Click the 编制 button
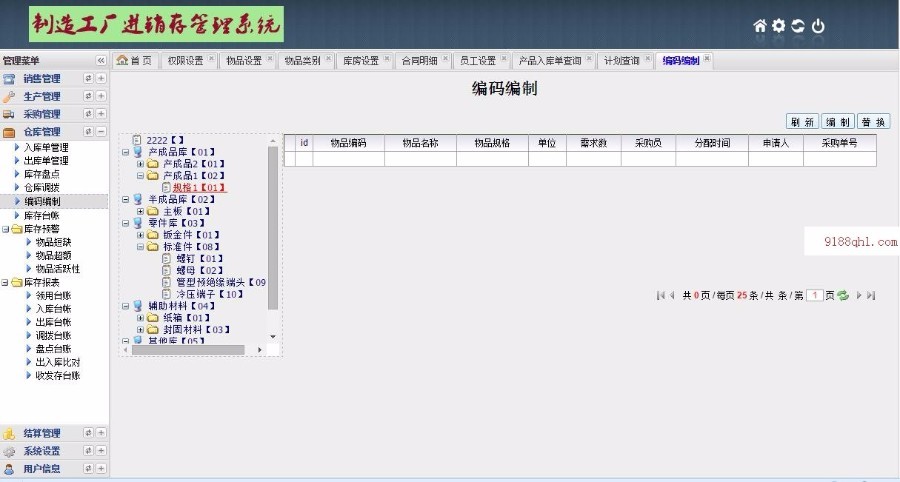900x482 pixels. [838, 122]
